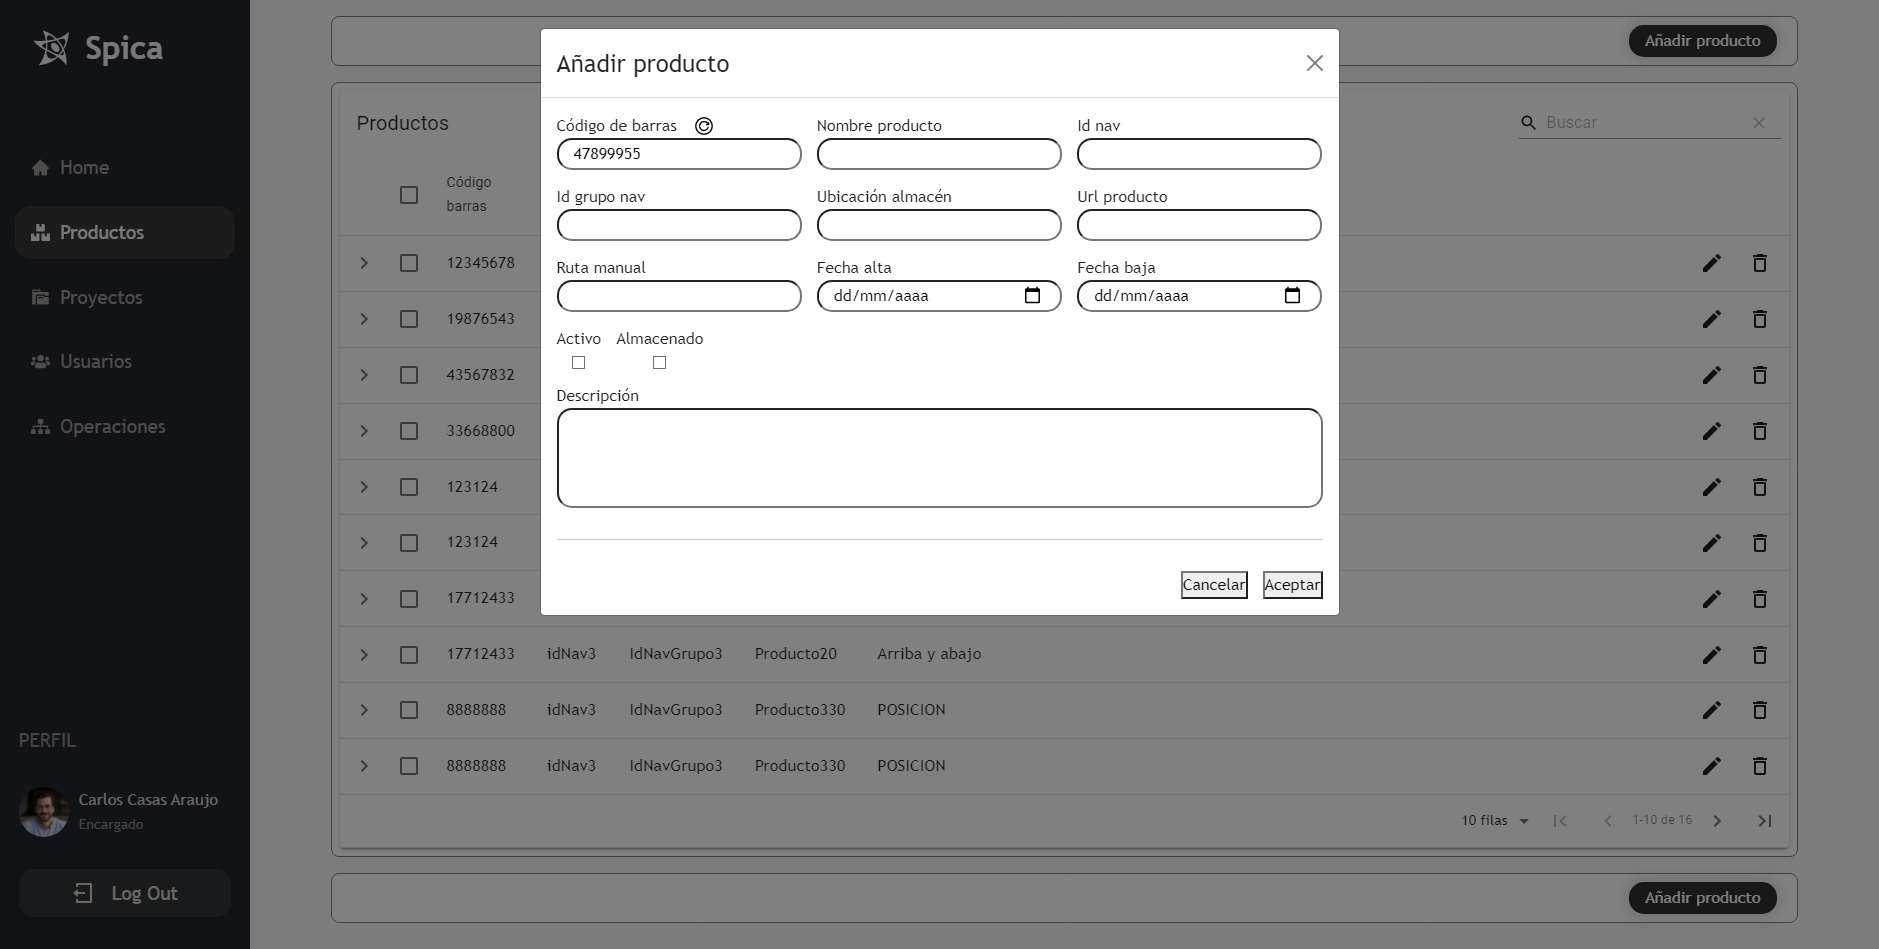Click the Spica logo icon
Viewport: 1879px width, 949px height.
point(52,48)
